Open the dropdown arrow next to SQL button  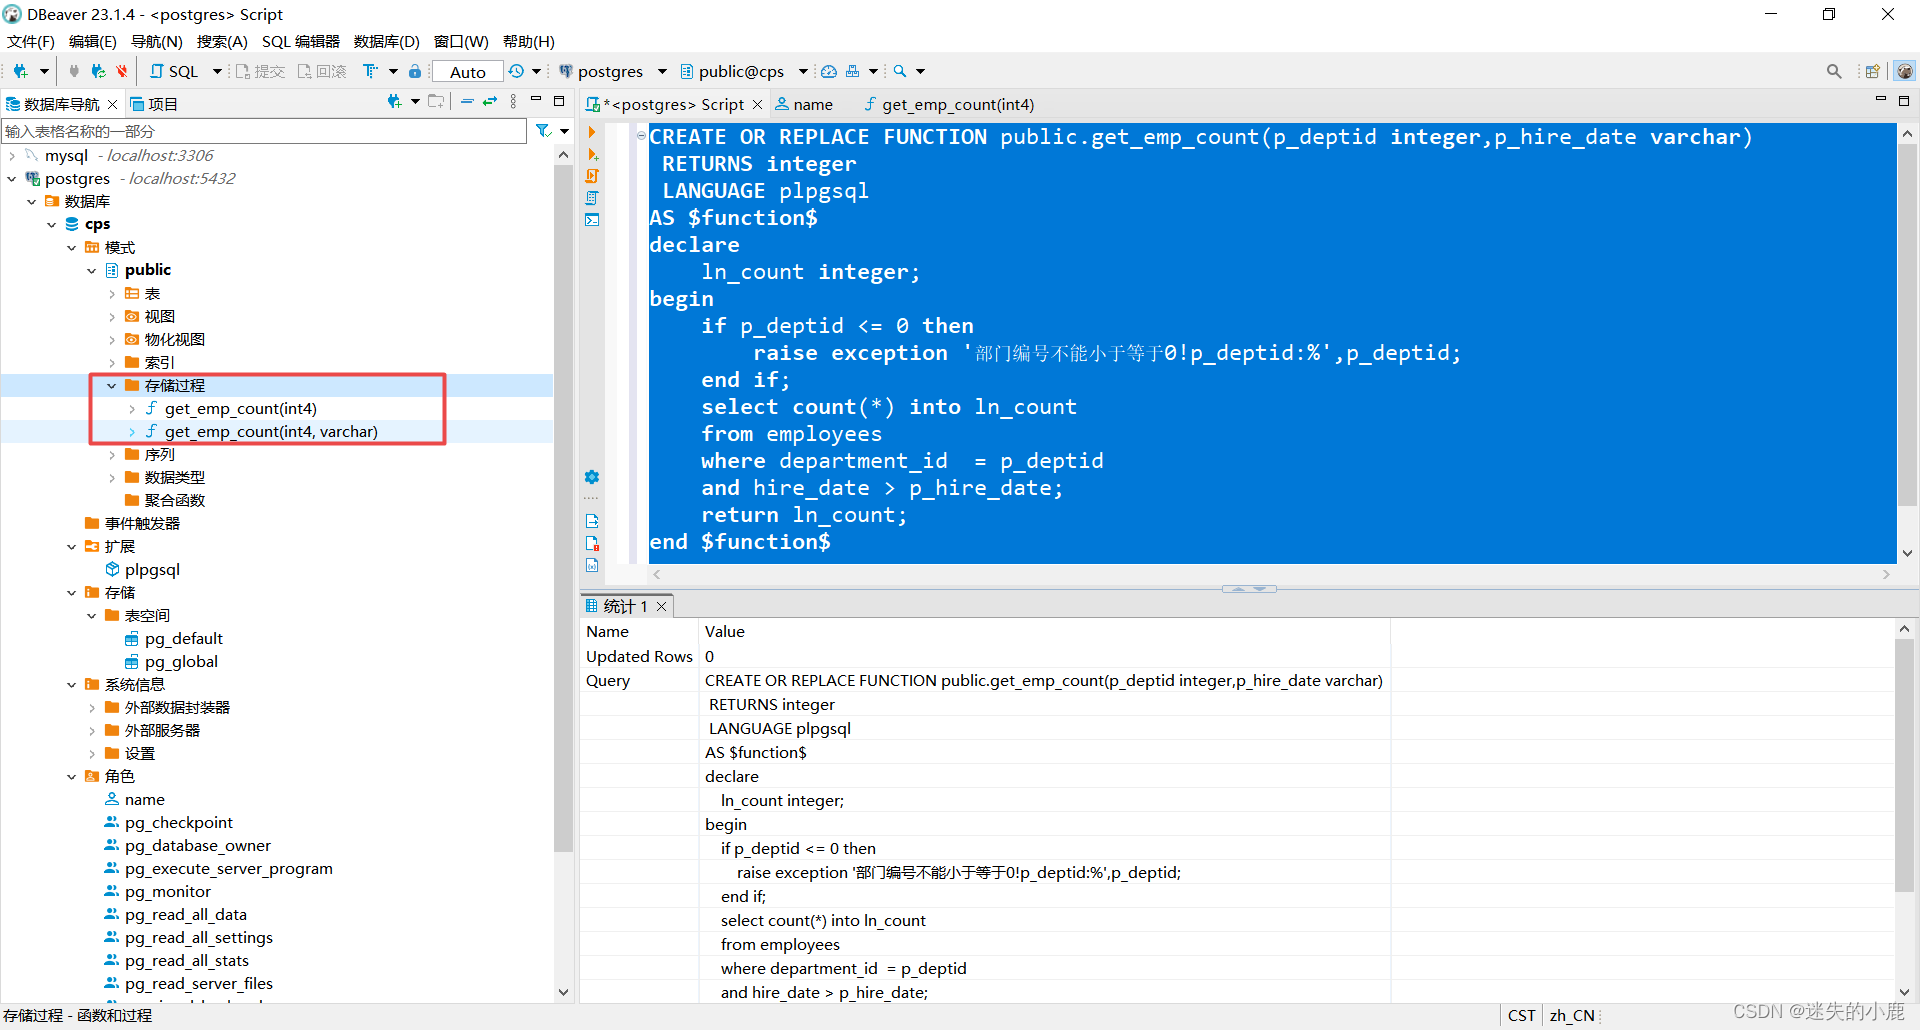pos(217,71)
